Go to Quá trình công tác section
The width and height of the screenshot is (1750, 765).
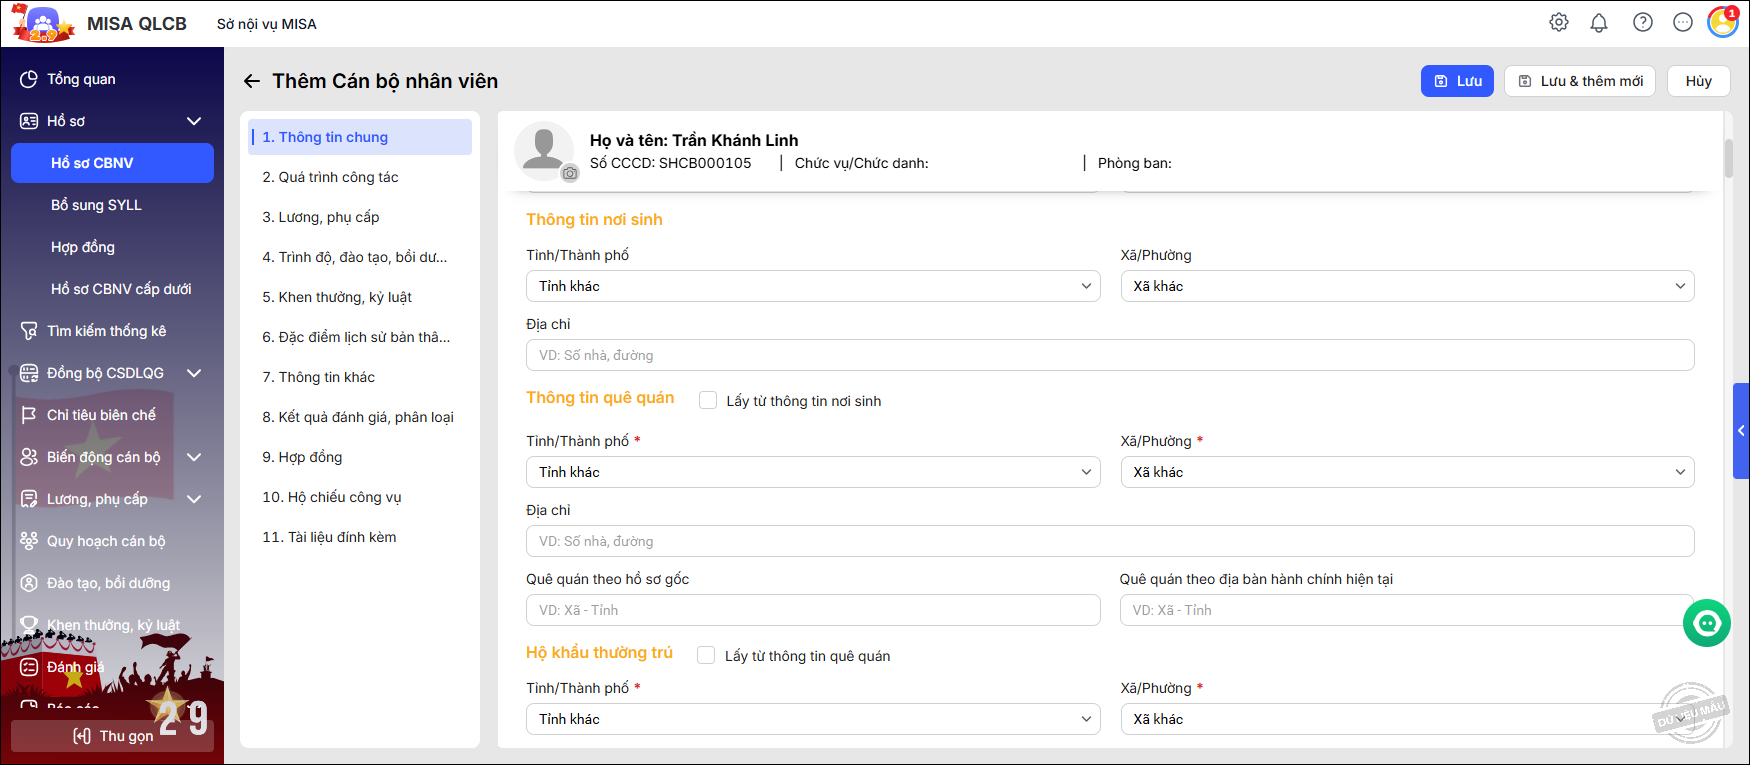(330, 177)
